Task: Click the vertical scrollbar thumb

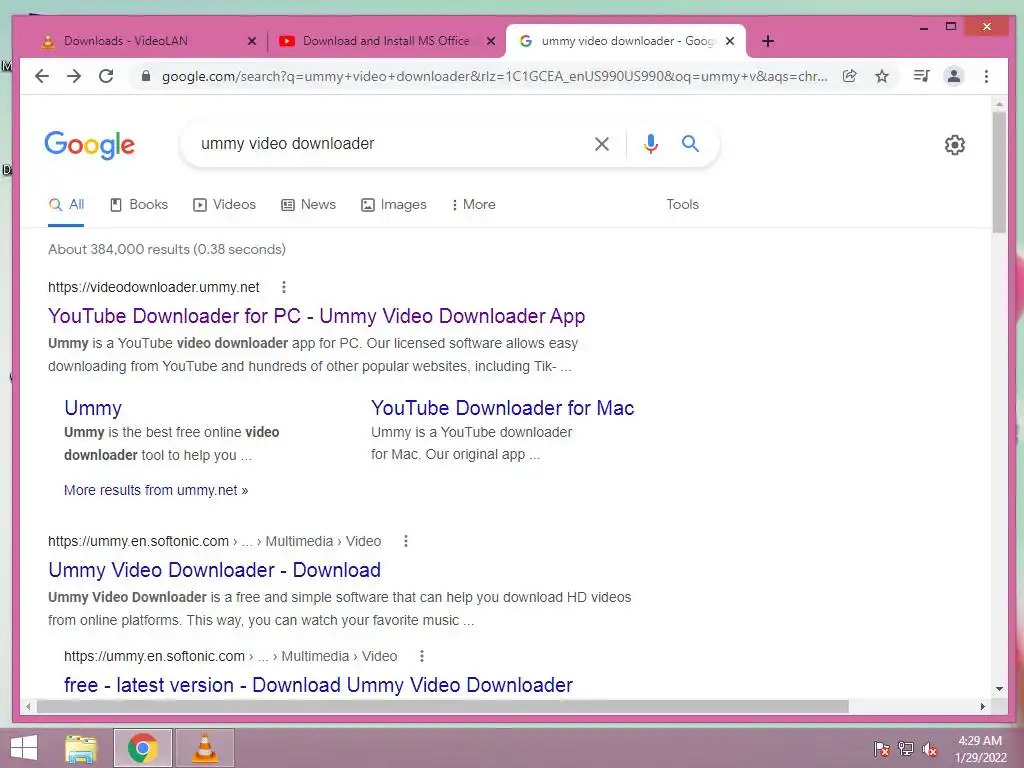Action: click(999, 172)
